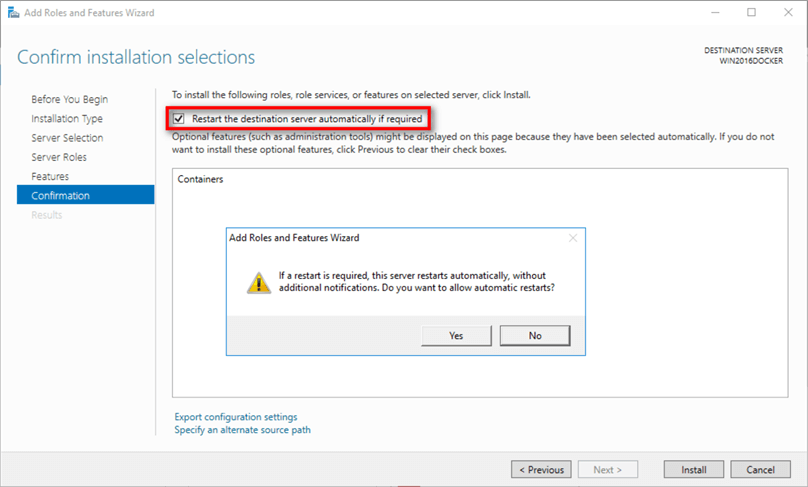Open the Installation Type step
Screen dimensions: 808x487
67,119
